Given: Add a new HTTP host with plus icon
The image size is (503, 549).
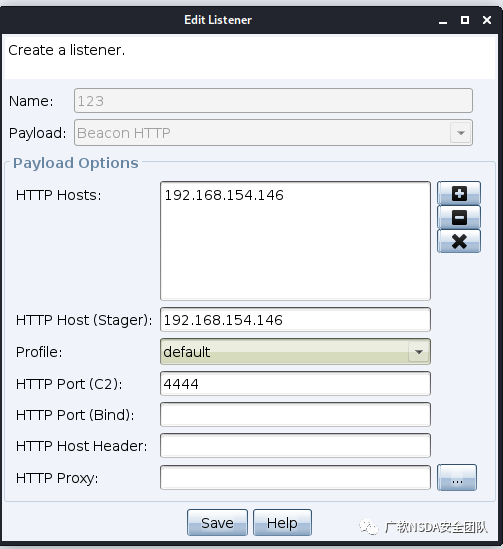Looking at the screenshot, I should 459,193.
